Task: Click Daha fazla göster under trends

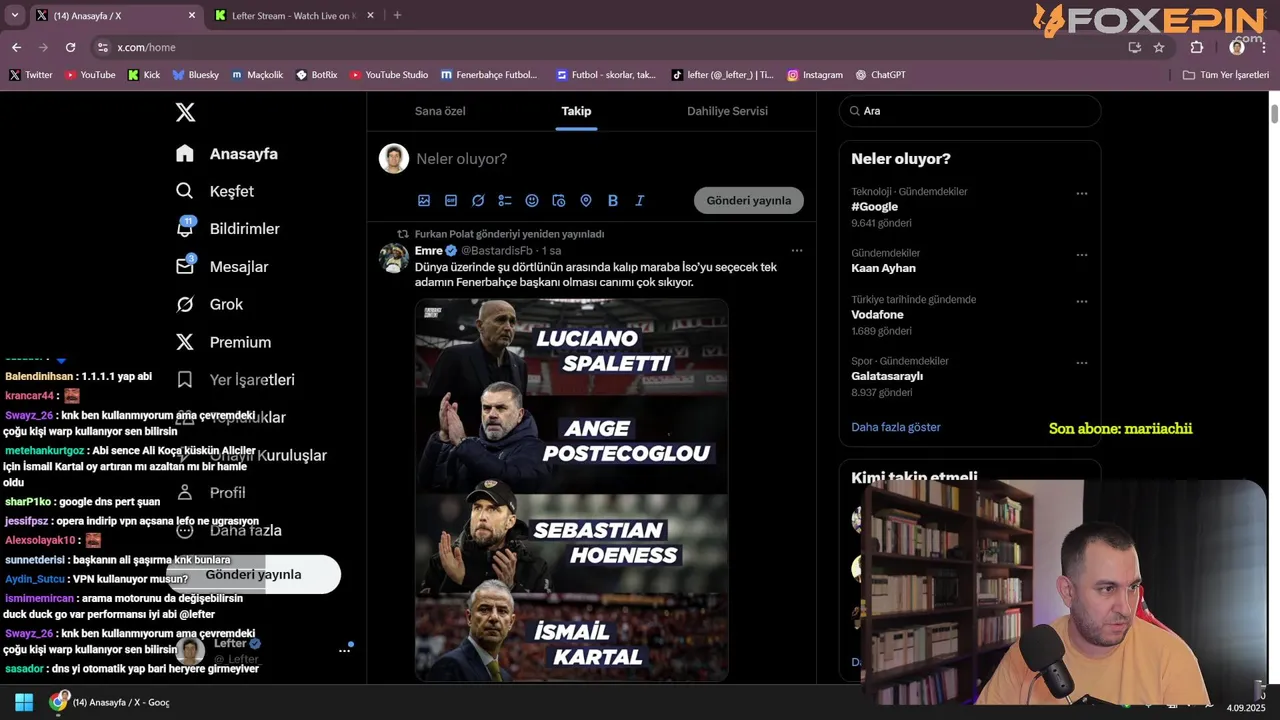Action: pyautogui.click(x=896, y=427)
